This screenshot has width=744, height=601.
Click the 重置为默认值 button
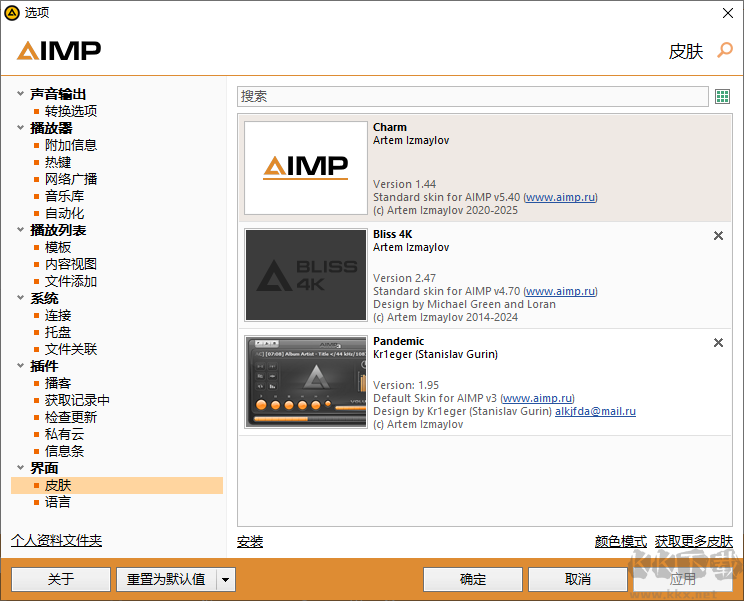(166, 579)
